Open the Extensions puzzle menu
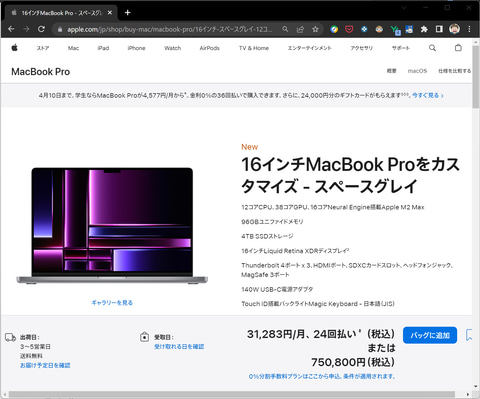Screen dimensions: 480x399 point(424,29)
